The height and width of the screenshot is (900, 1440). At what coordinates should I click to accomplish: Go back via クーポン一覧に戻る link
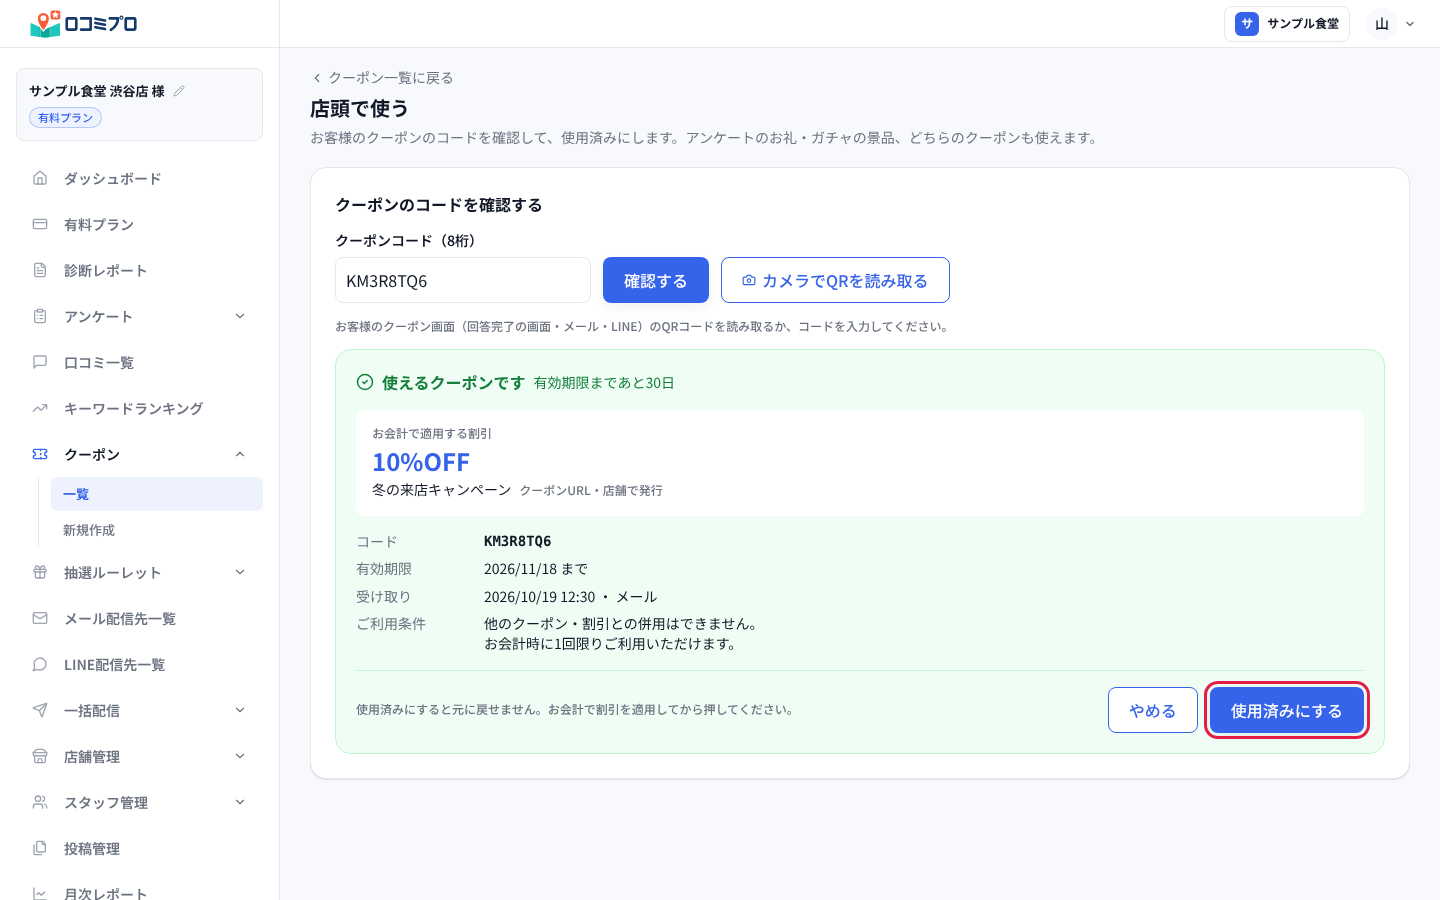click(382, 78)
